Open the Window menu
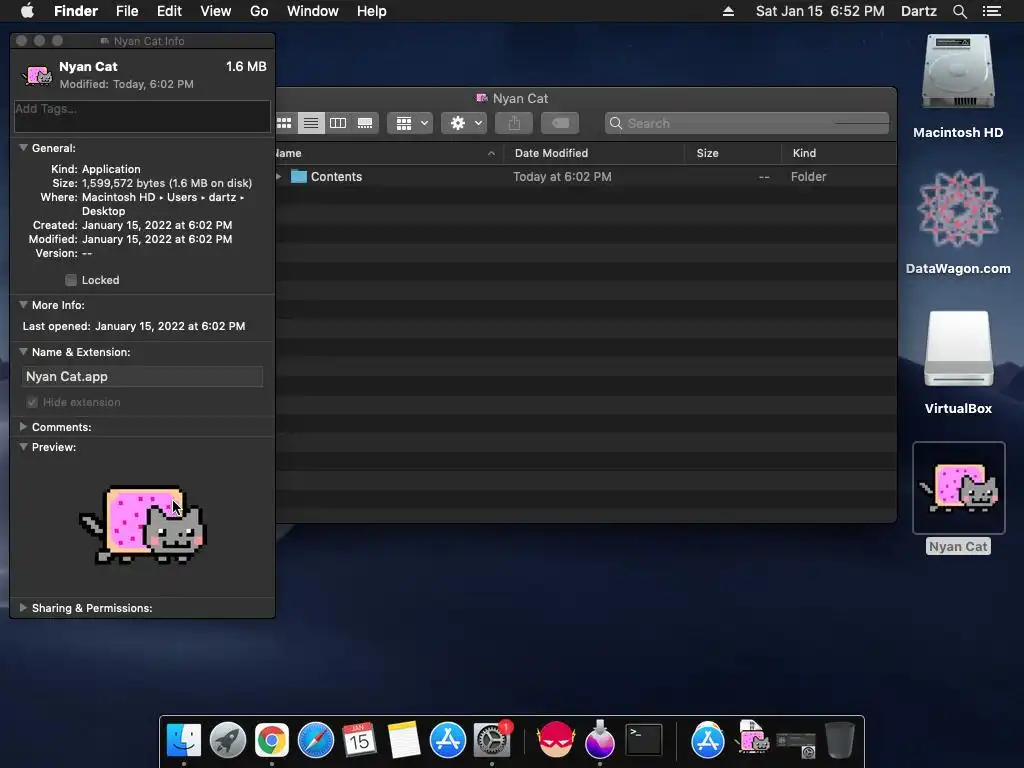Screen dimensions: 1024x768 point(313,11)
